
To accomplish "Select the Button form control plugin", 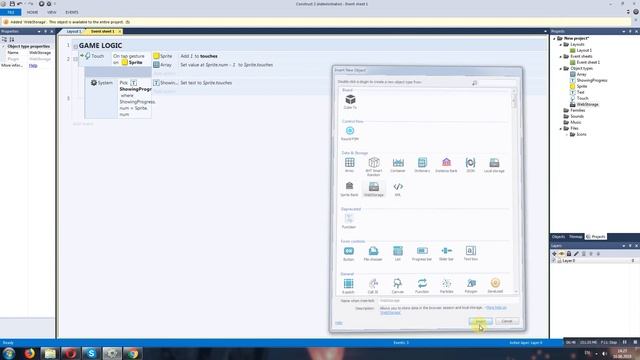I will tap(349, 253).
